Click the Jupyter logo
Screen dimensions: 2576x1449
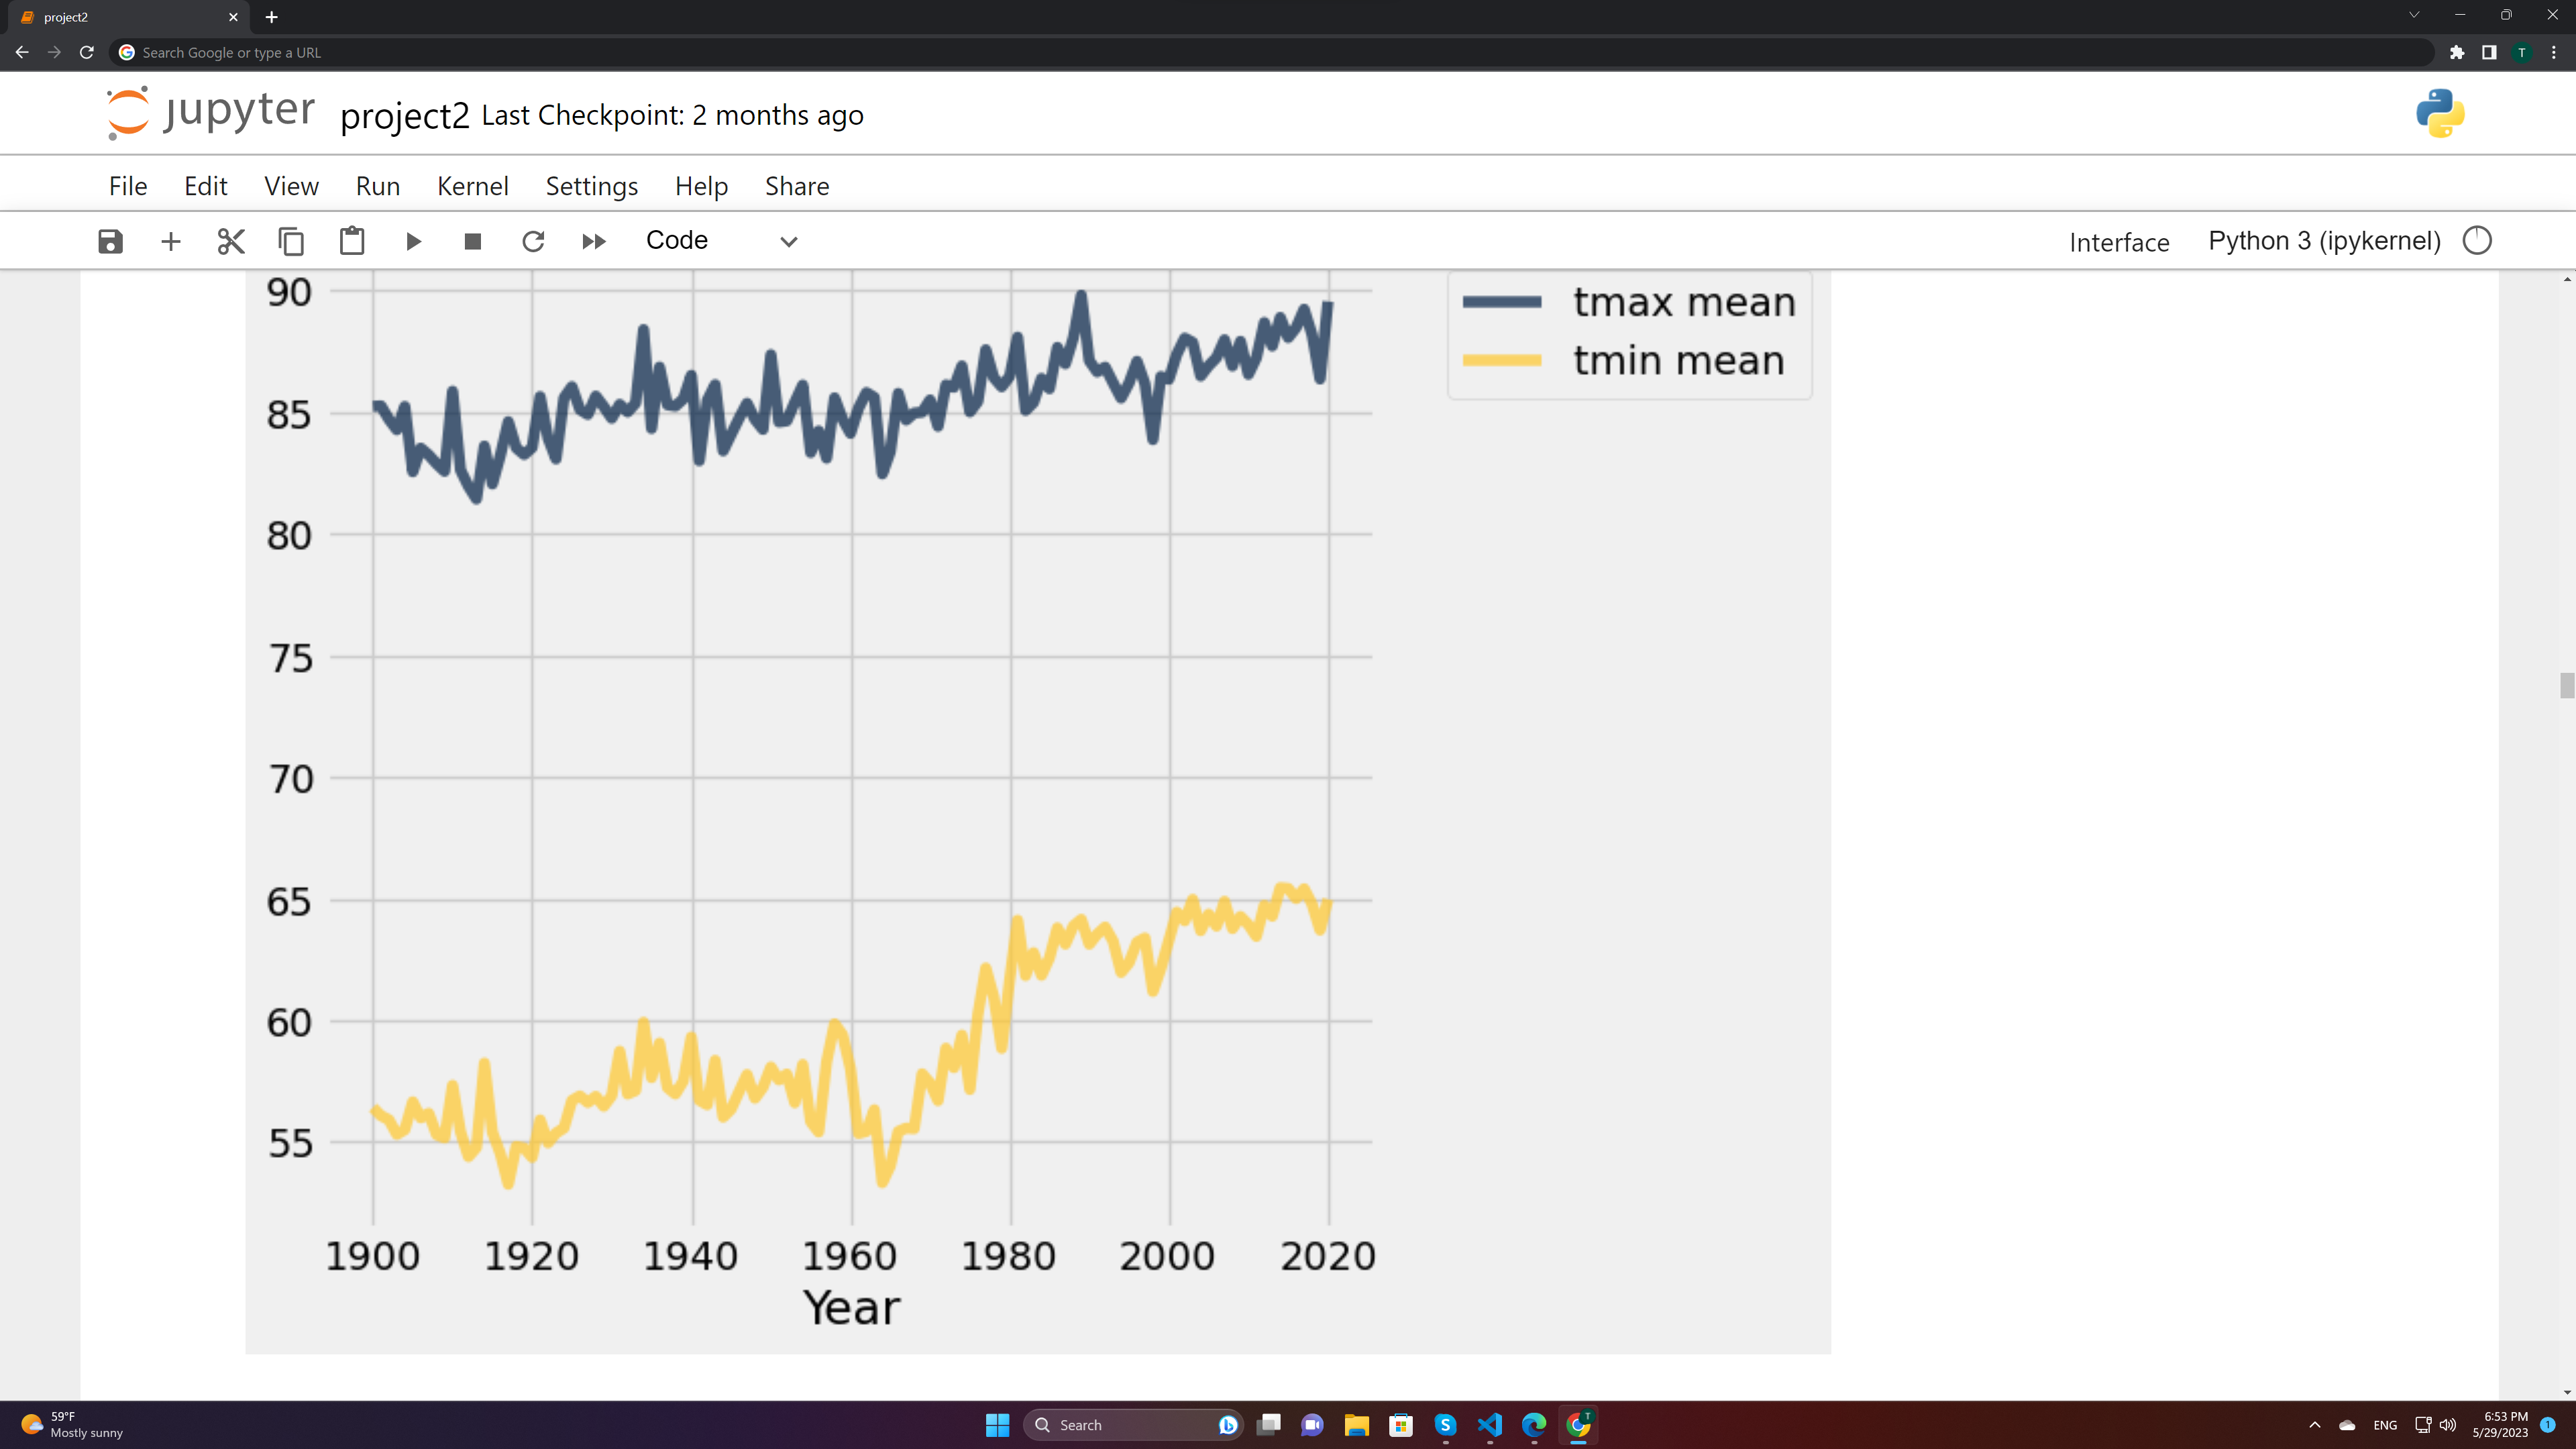[211, 112]
